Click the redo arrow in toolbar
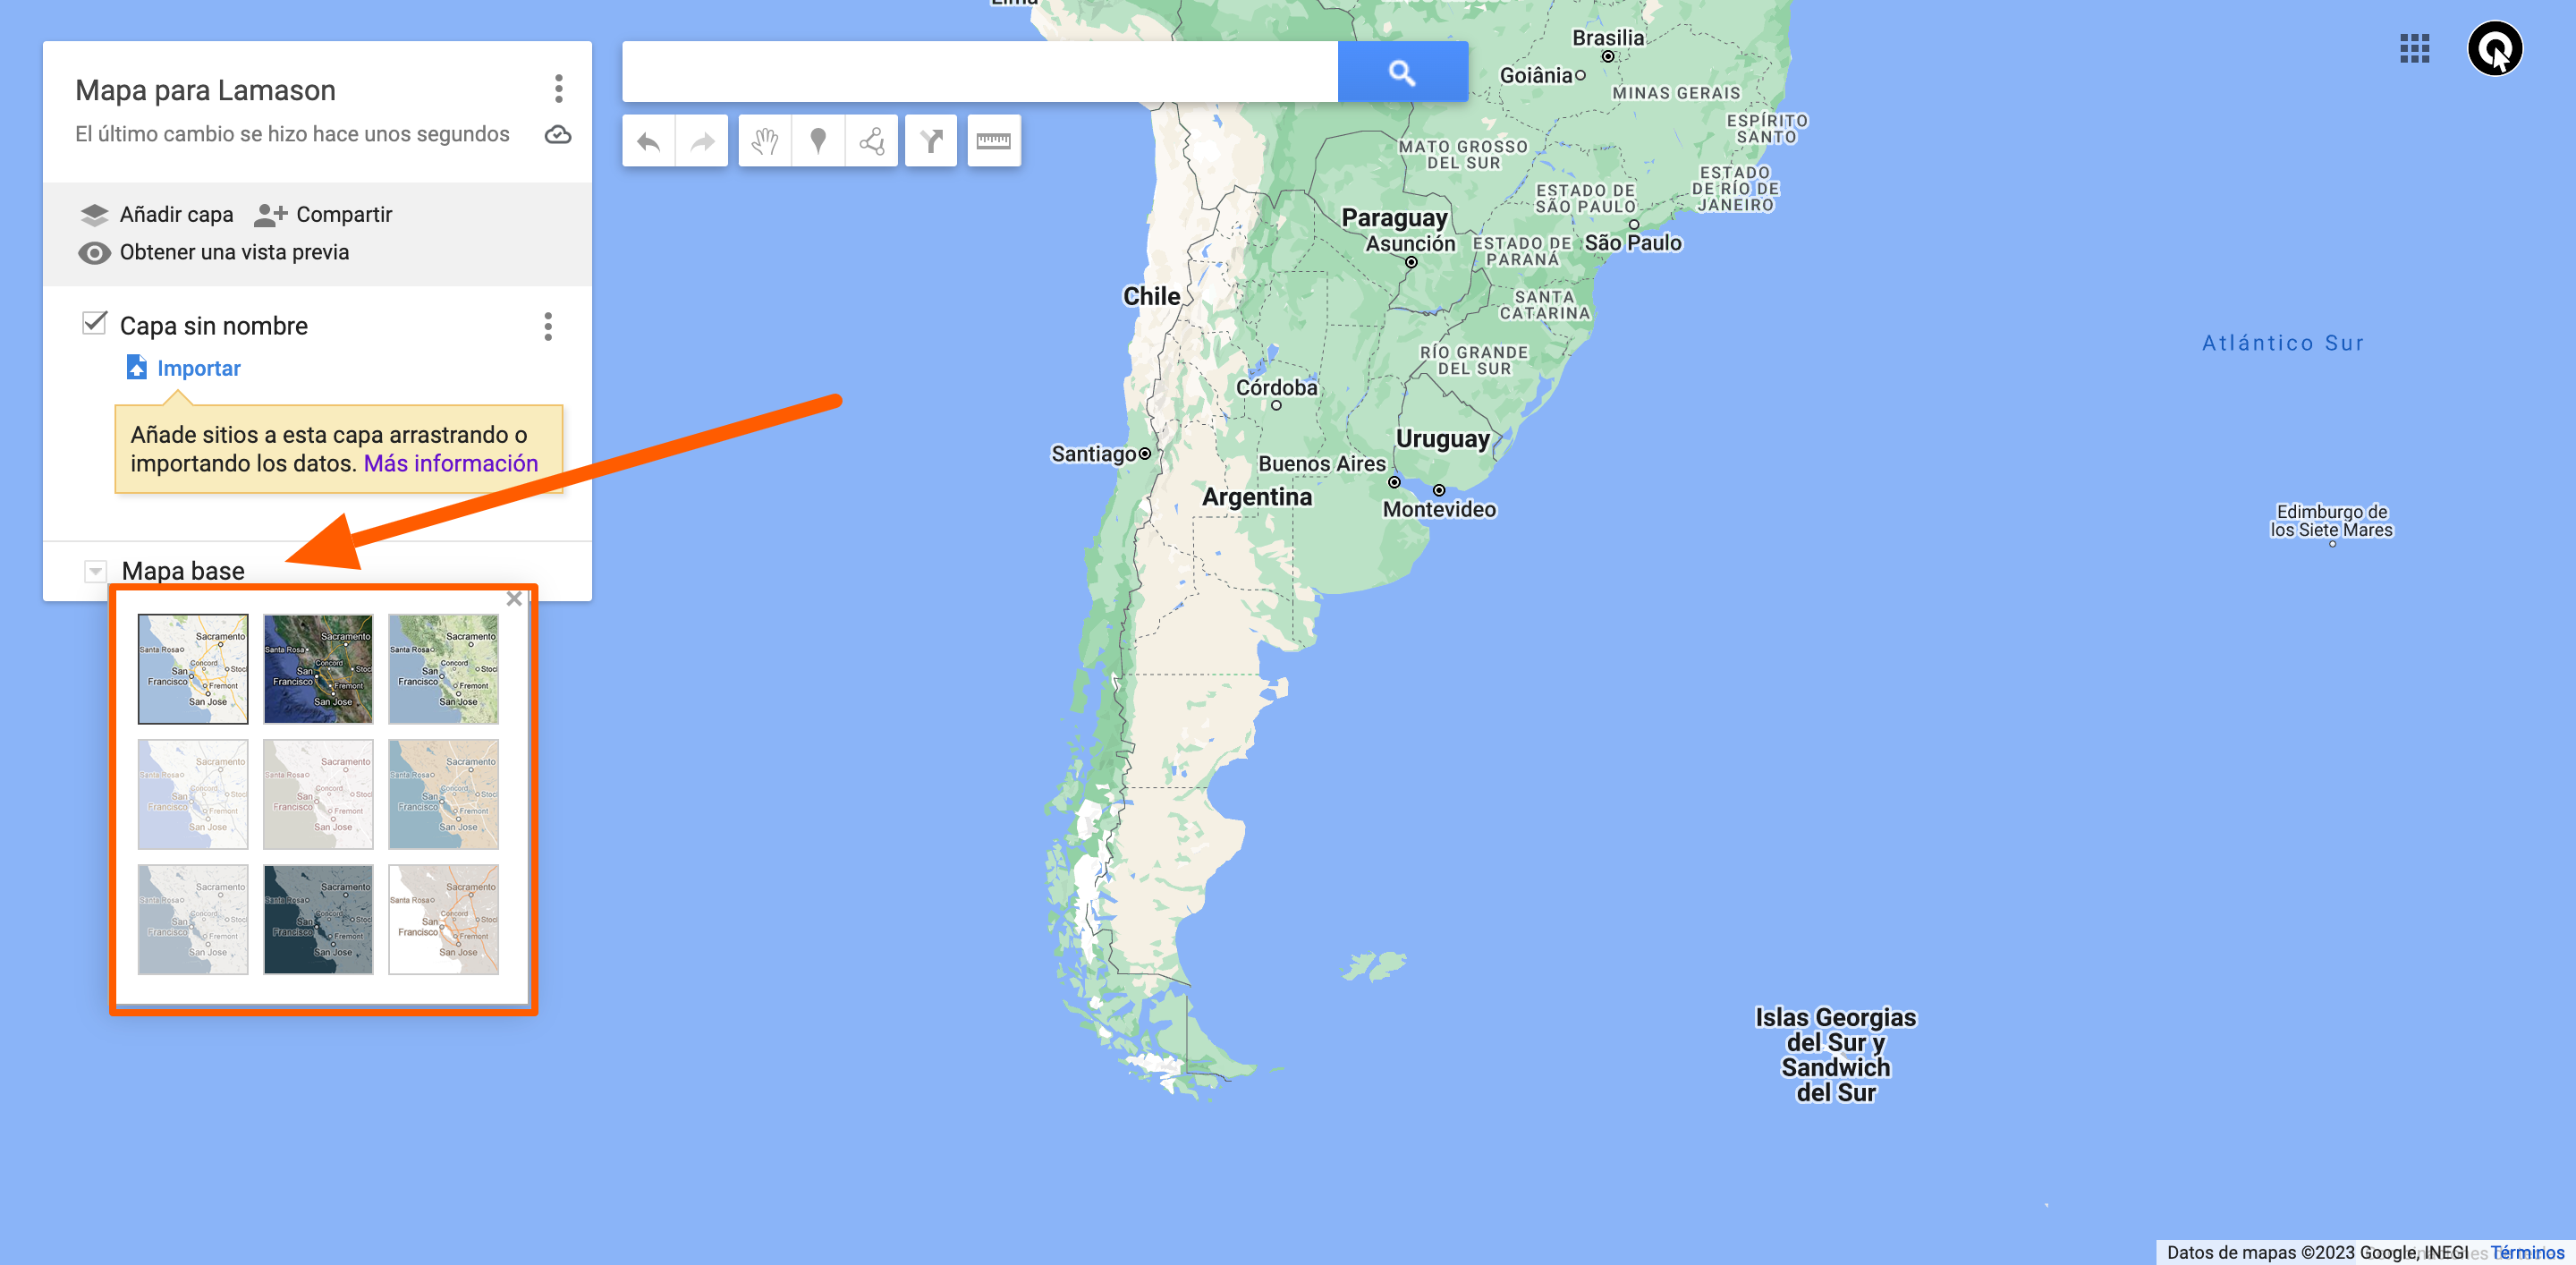This screenshot has width=2576, height=1265. (x=702, y=141)
